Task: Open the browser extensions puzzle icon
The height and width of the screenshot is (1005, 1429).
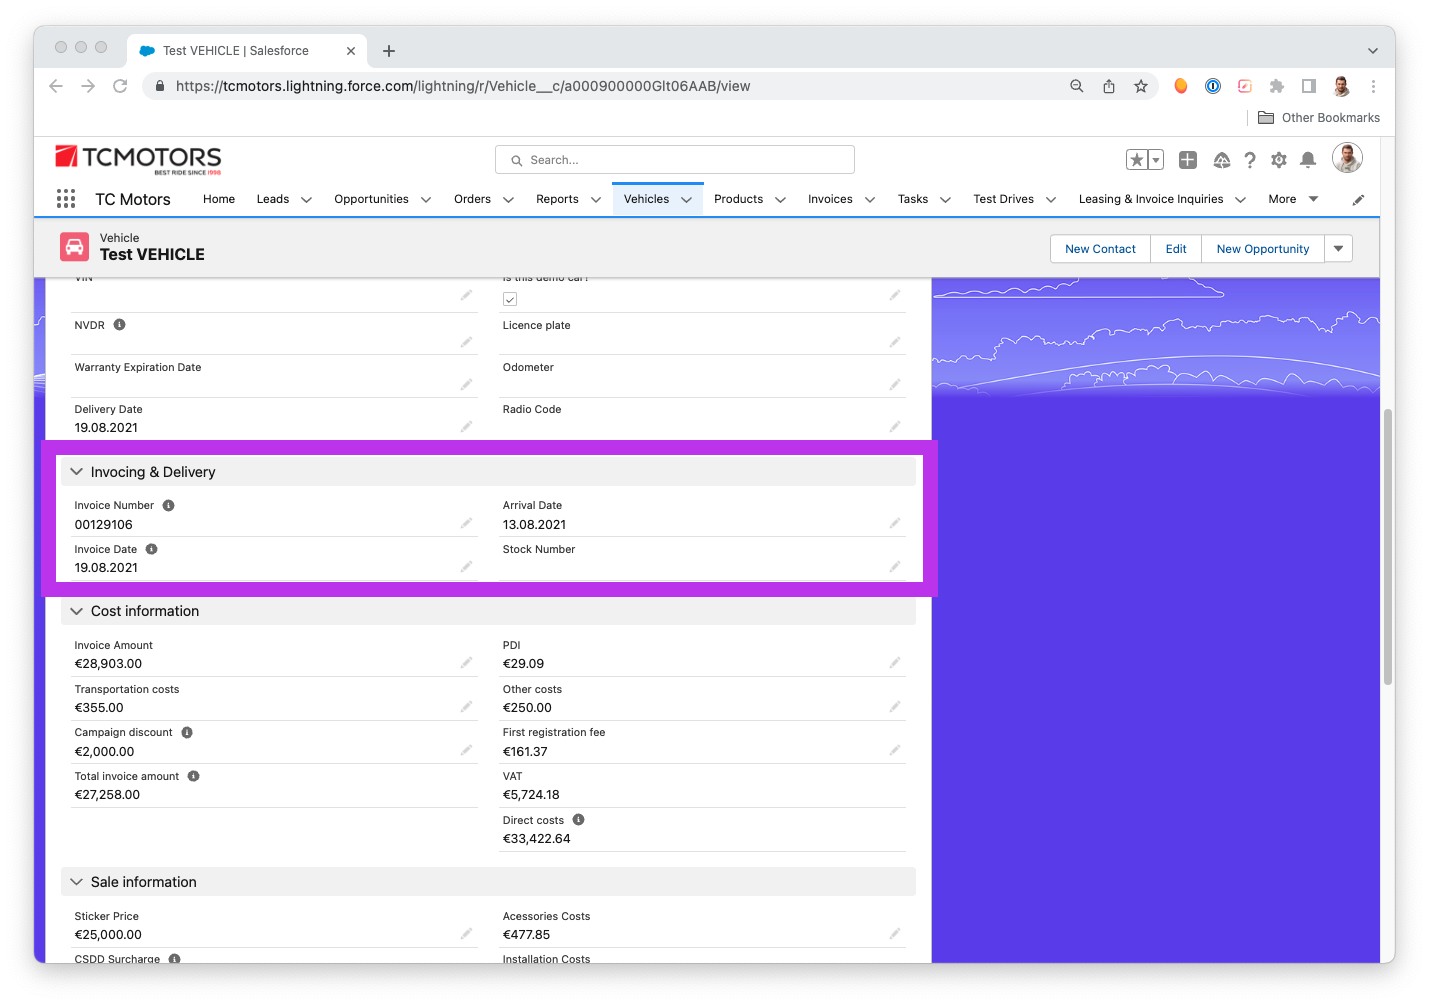Action: (x=1277, y=86)
